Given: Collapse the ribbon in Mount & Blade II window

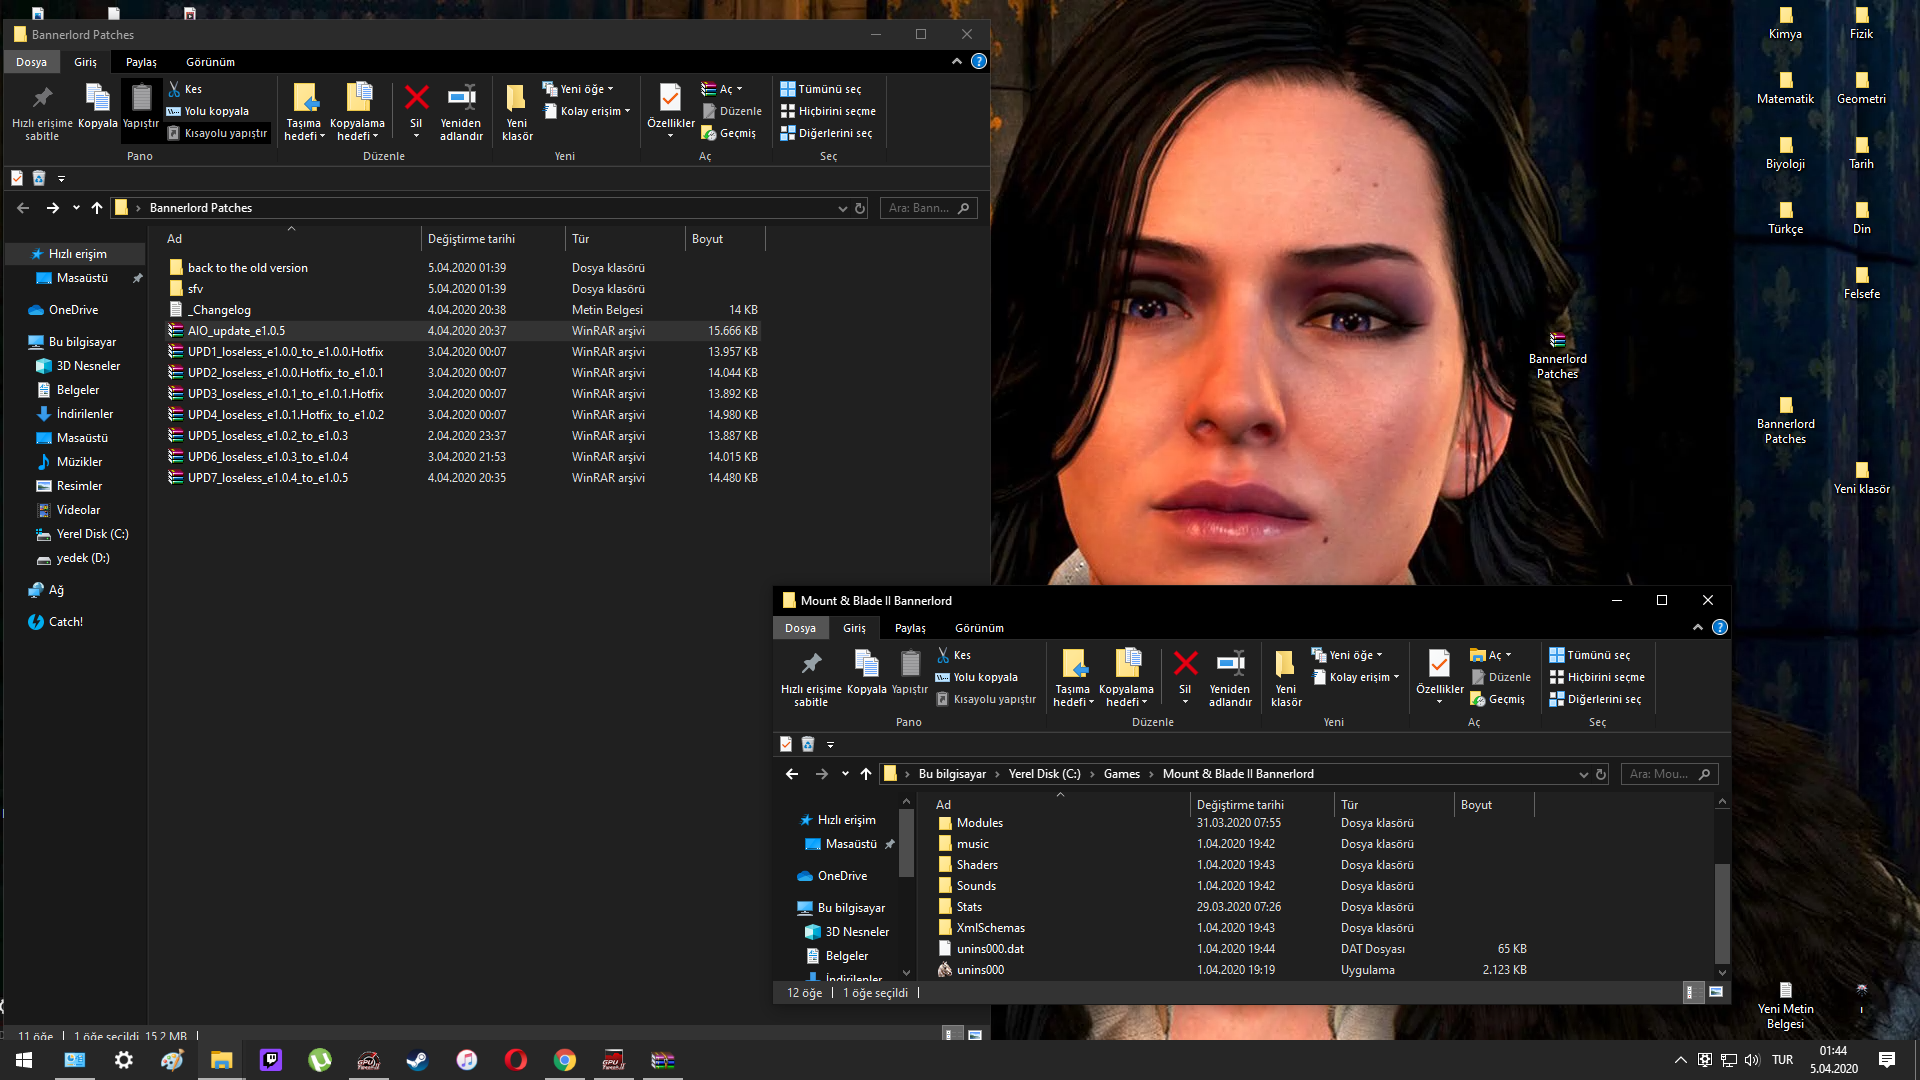Looking at the screenshot, I should pos(1698,627).
